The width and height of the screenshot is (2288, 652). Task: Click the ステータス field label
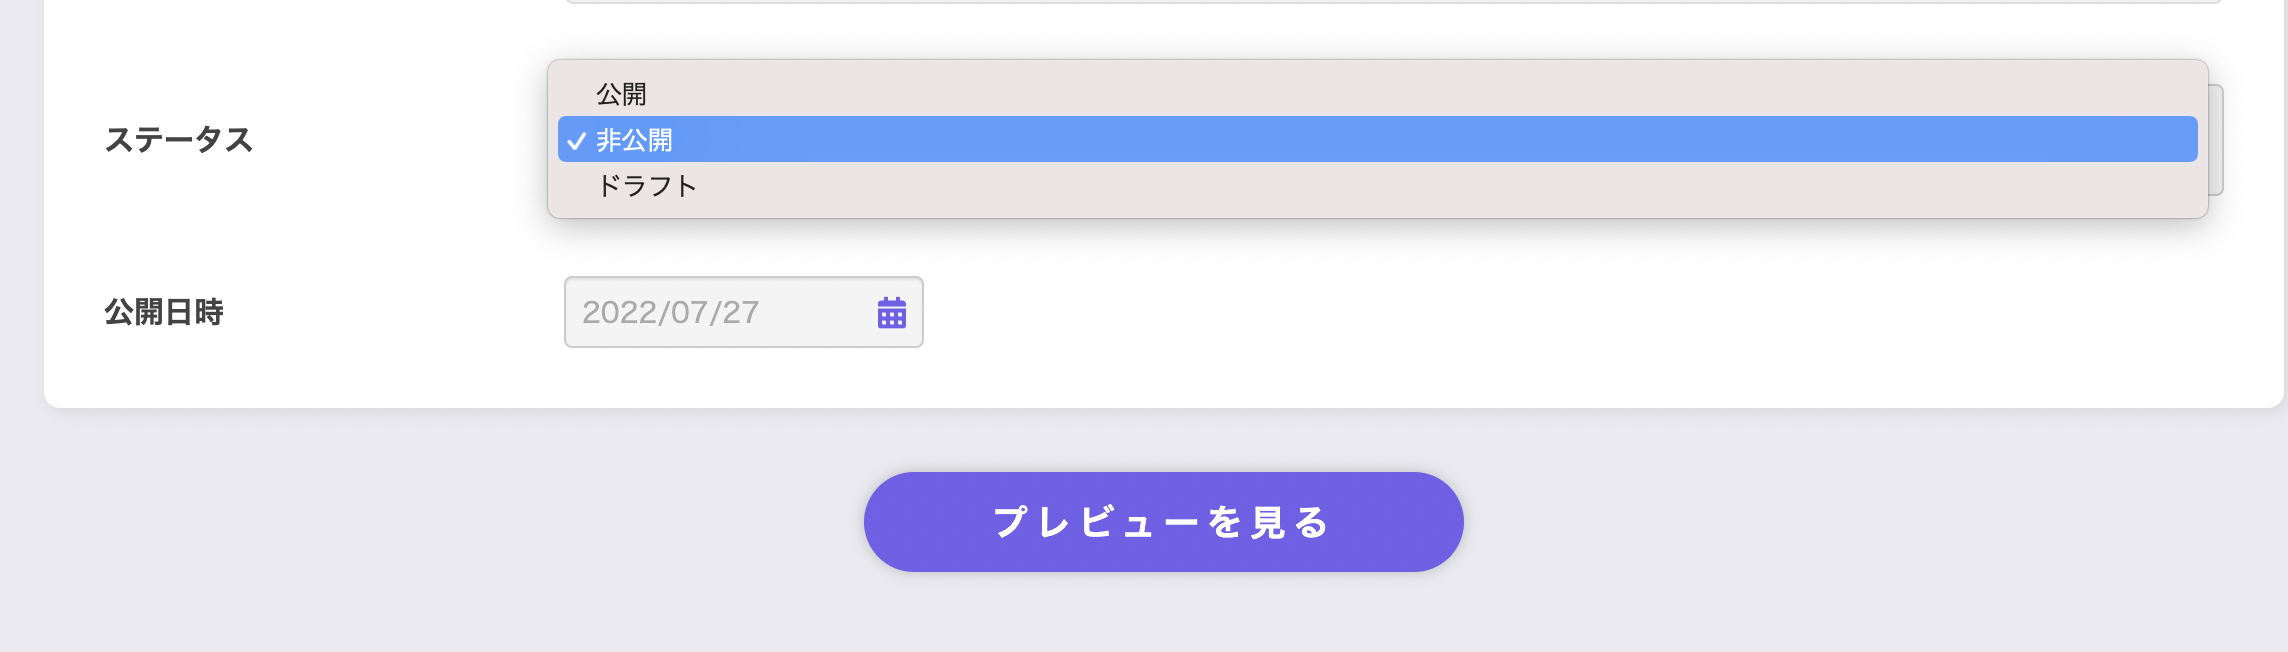click(x=179, y=139)
